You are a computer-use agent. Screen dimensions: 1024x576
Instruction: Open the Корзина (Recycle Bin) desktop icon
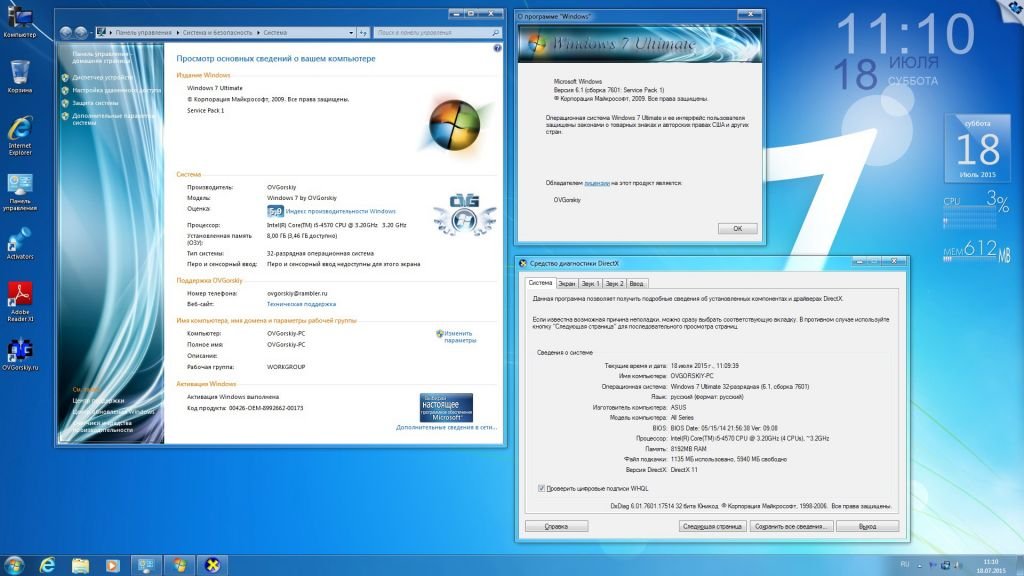pos(20,74)
